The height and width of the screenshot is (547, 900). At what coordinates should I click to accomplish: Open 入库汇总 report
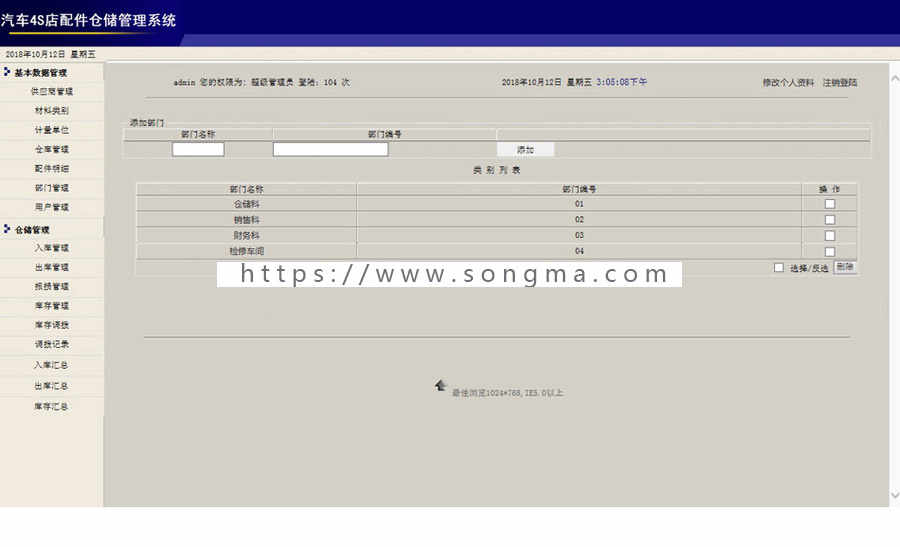tap(51, 365)
